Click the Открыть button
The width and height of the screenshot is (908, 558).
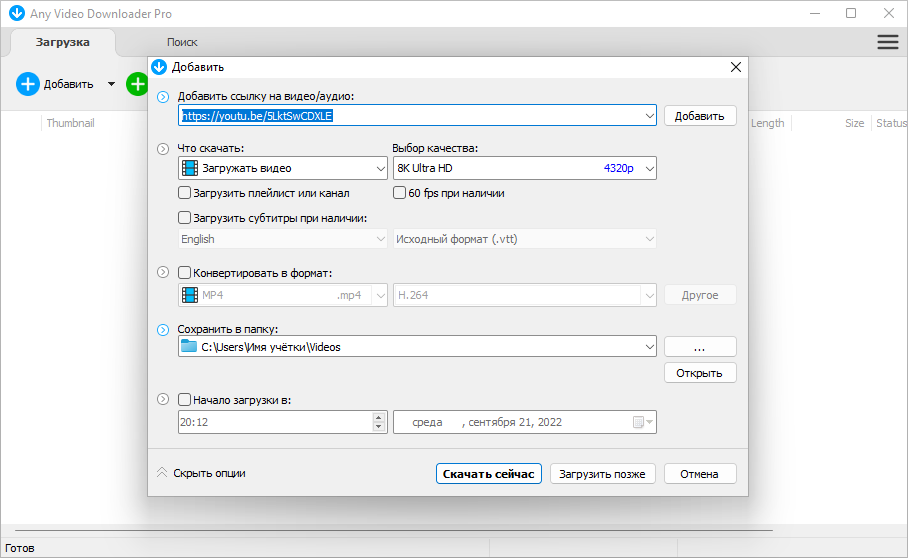(x=700, y=373)
